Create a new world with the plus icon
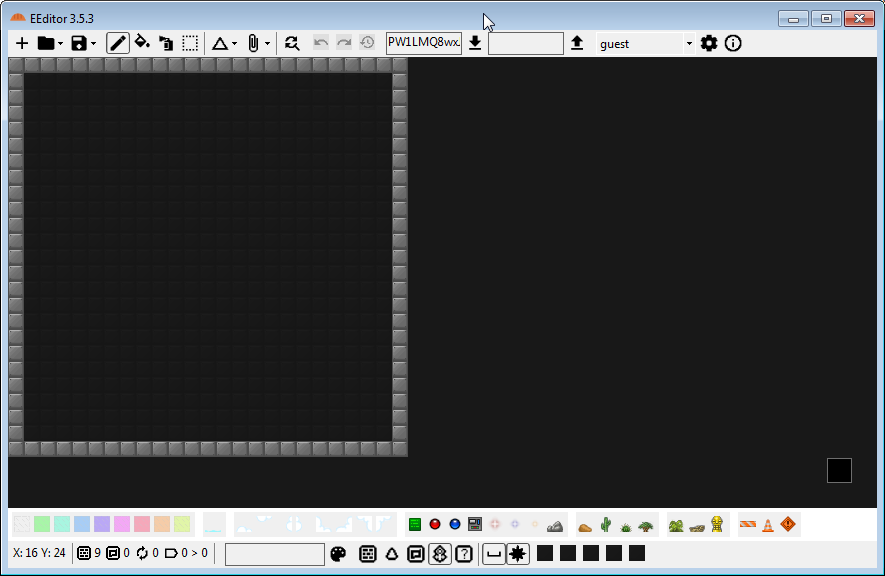The image size is (885, 576). coord(22,43)
